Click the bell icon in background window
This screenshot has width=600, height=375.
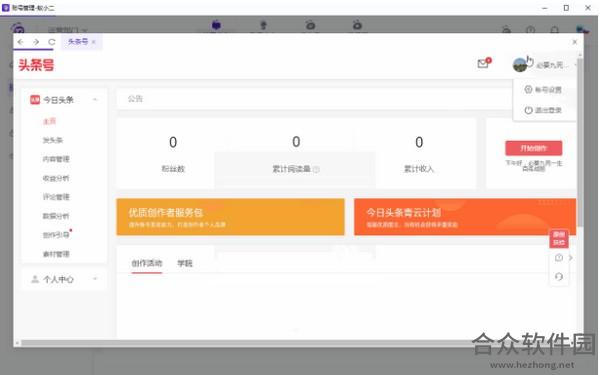(554, 29)
